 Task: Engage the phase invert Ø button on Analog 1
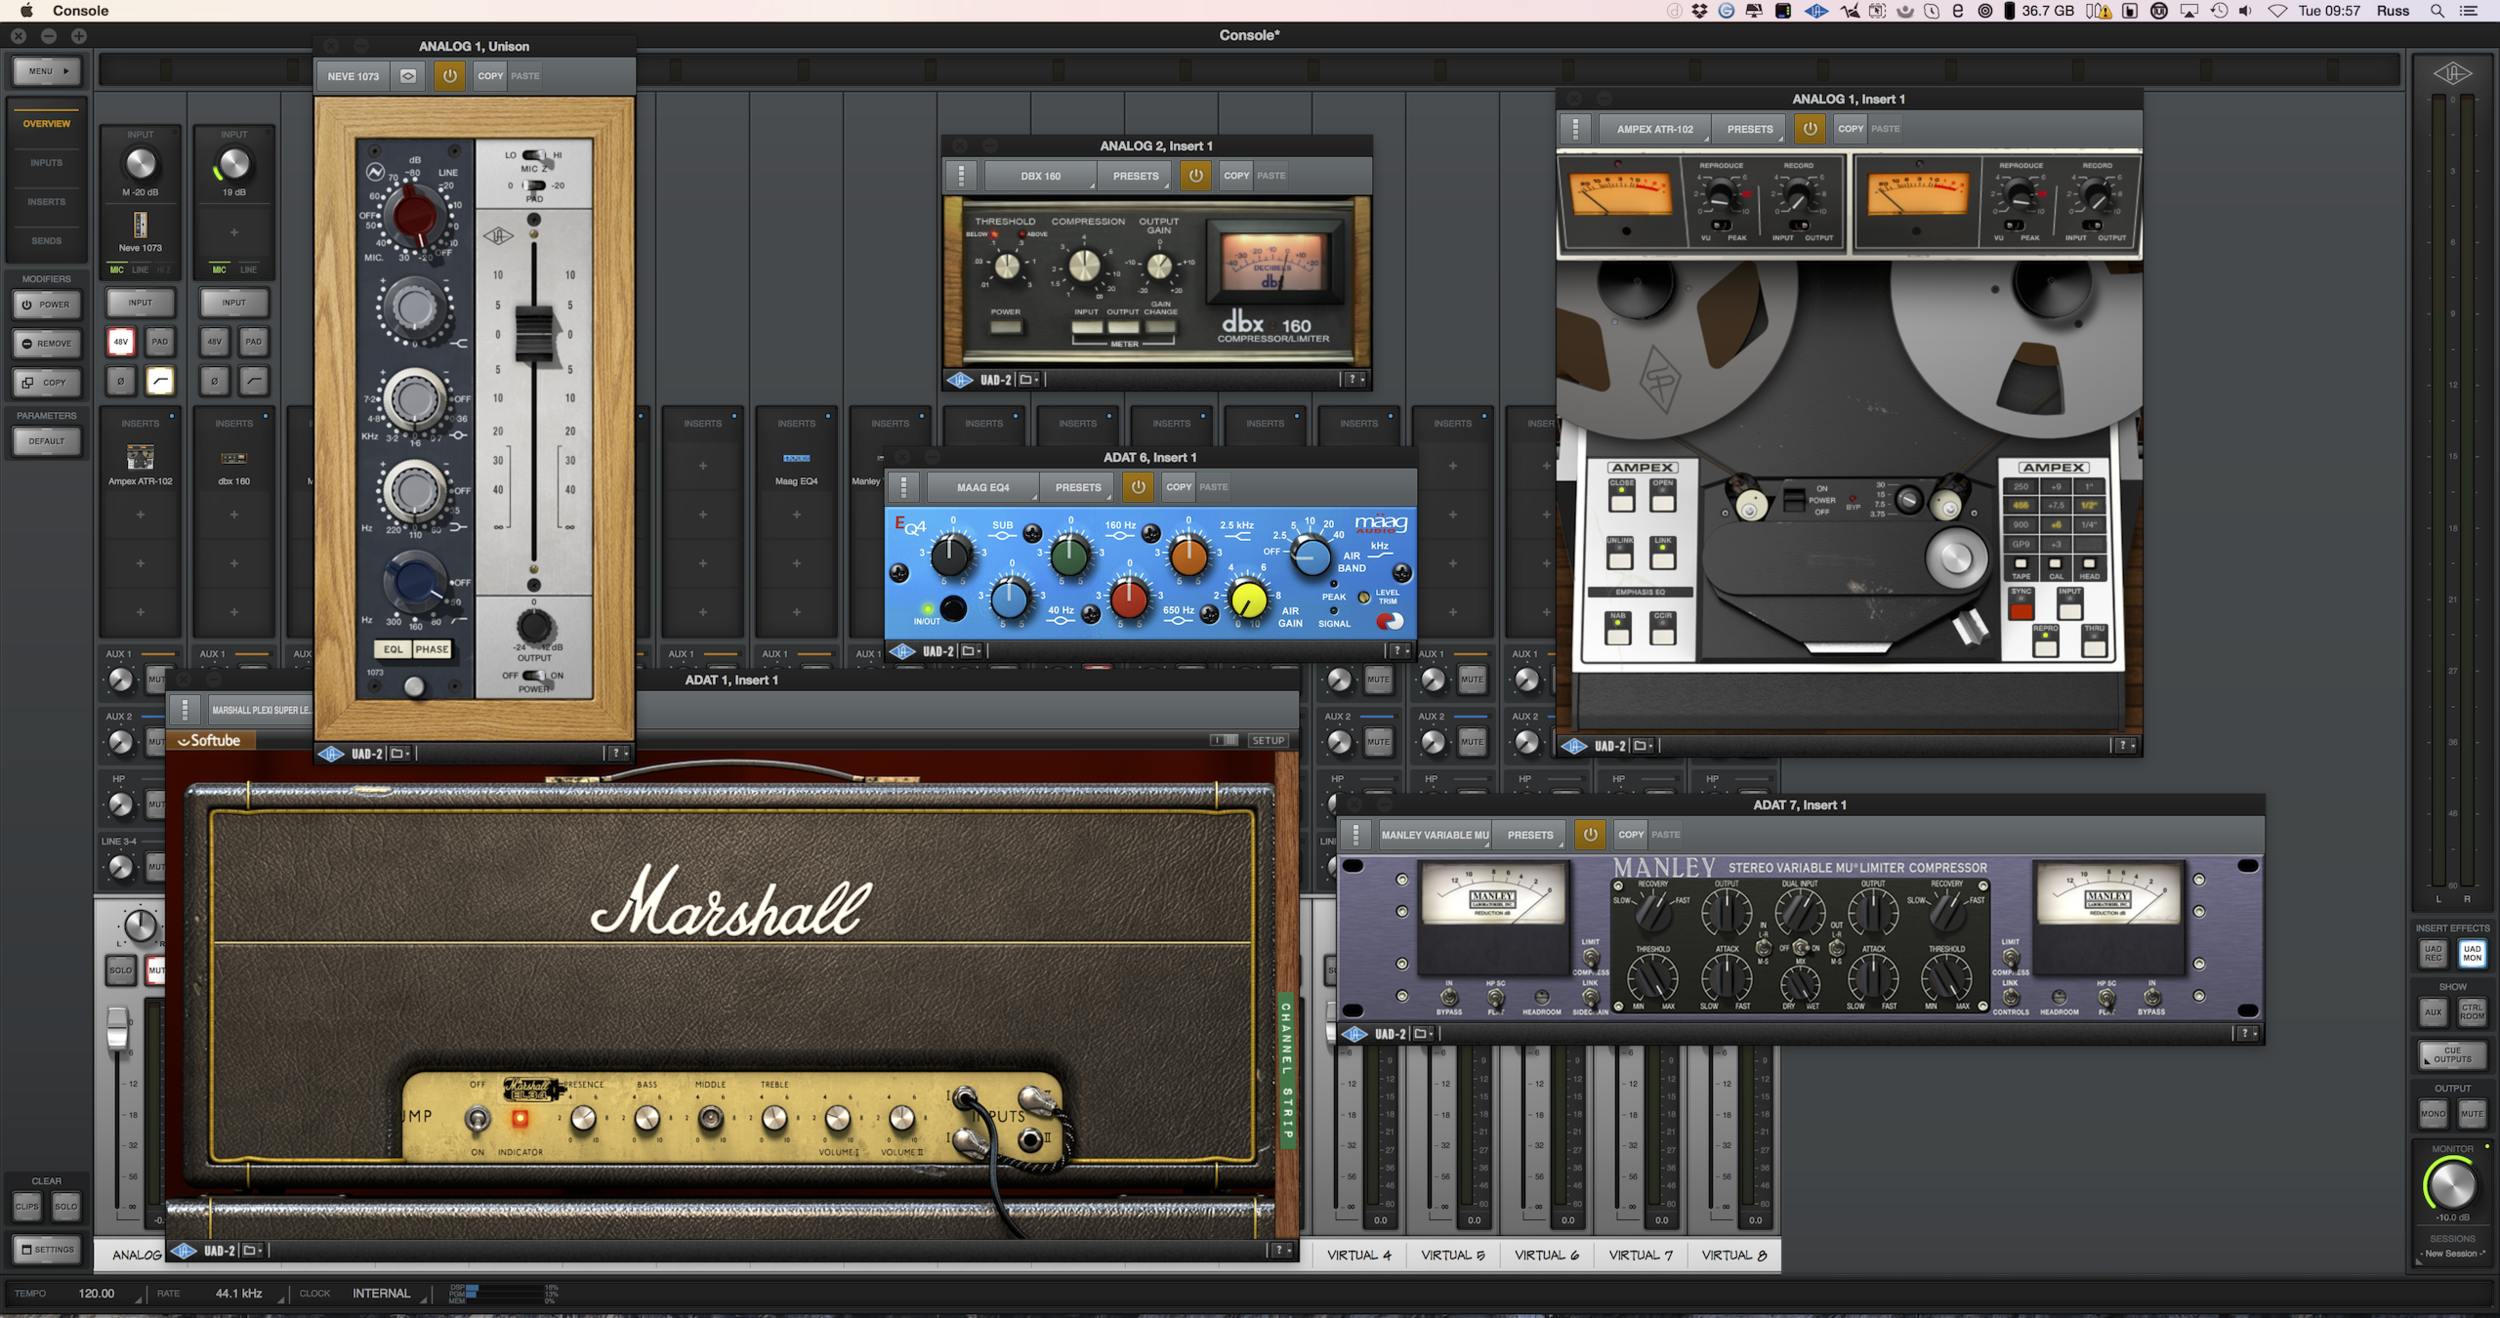coord(119,381)
